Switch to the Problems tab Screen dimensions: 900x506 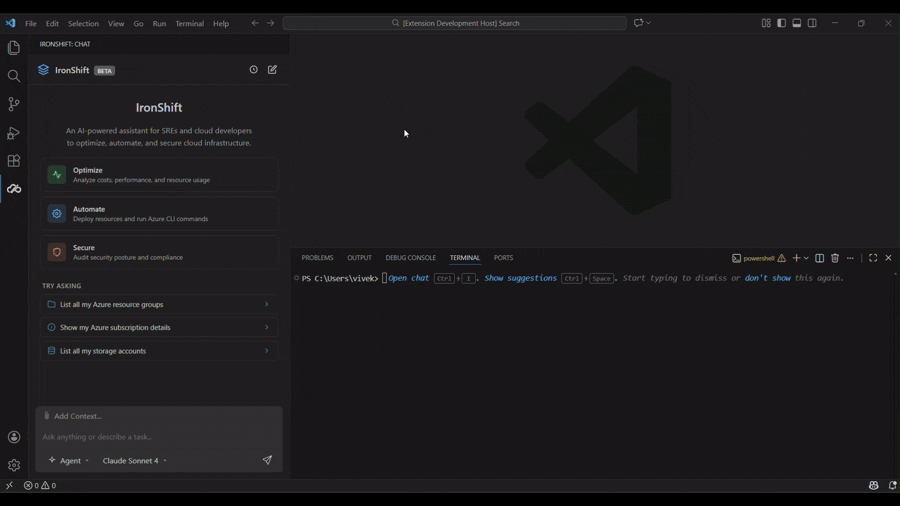click(x=317, y=258)
